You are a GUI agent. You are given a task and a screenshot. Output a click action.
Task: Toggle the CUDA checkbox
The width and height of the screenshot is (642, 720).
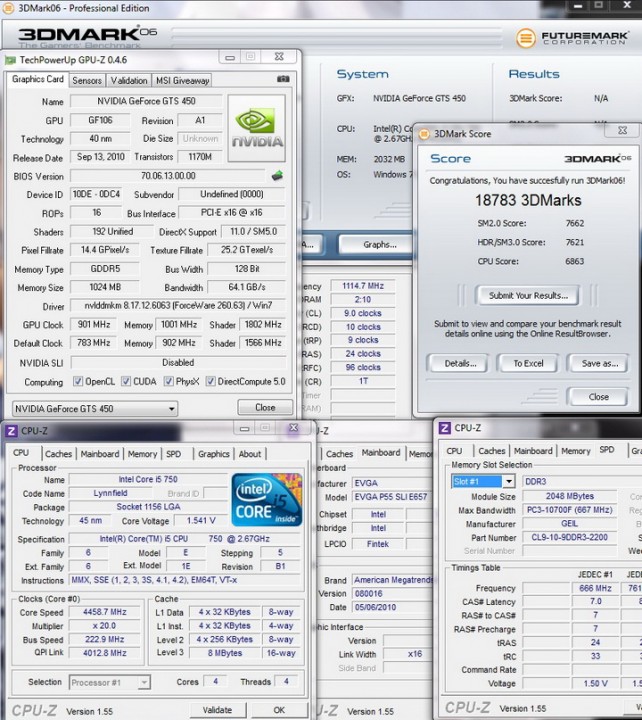click(x=126, y=381)
